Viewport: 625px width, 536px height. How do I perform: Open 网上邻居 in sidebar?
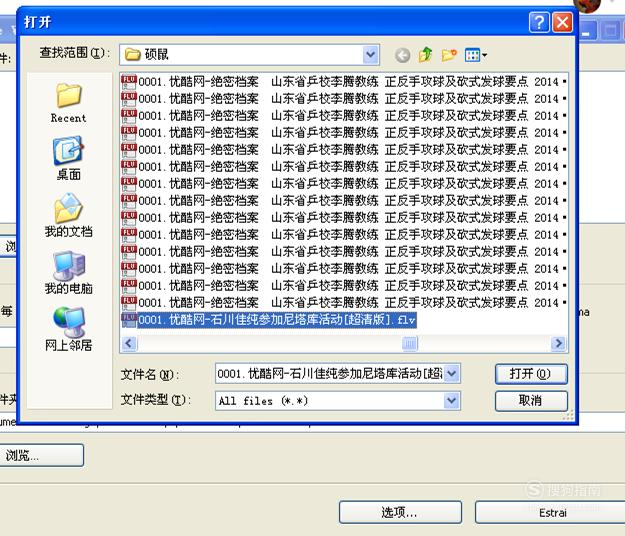69,329
